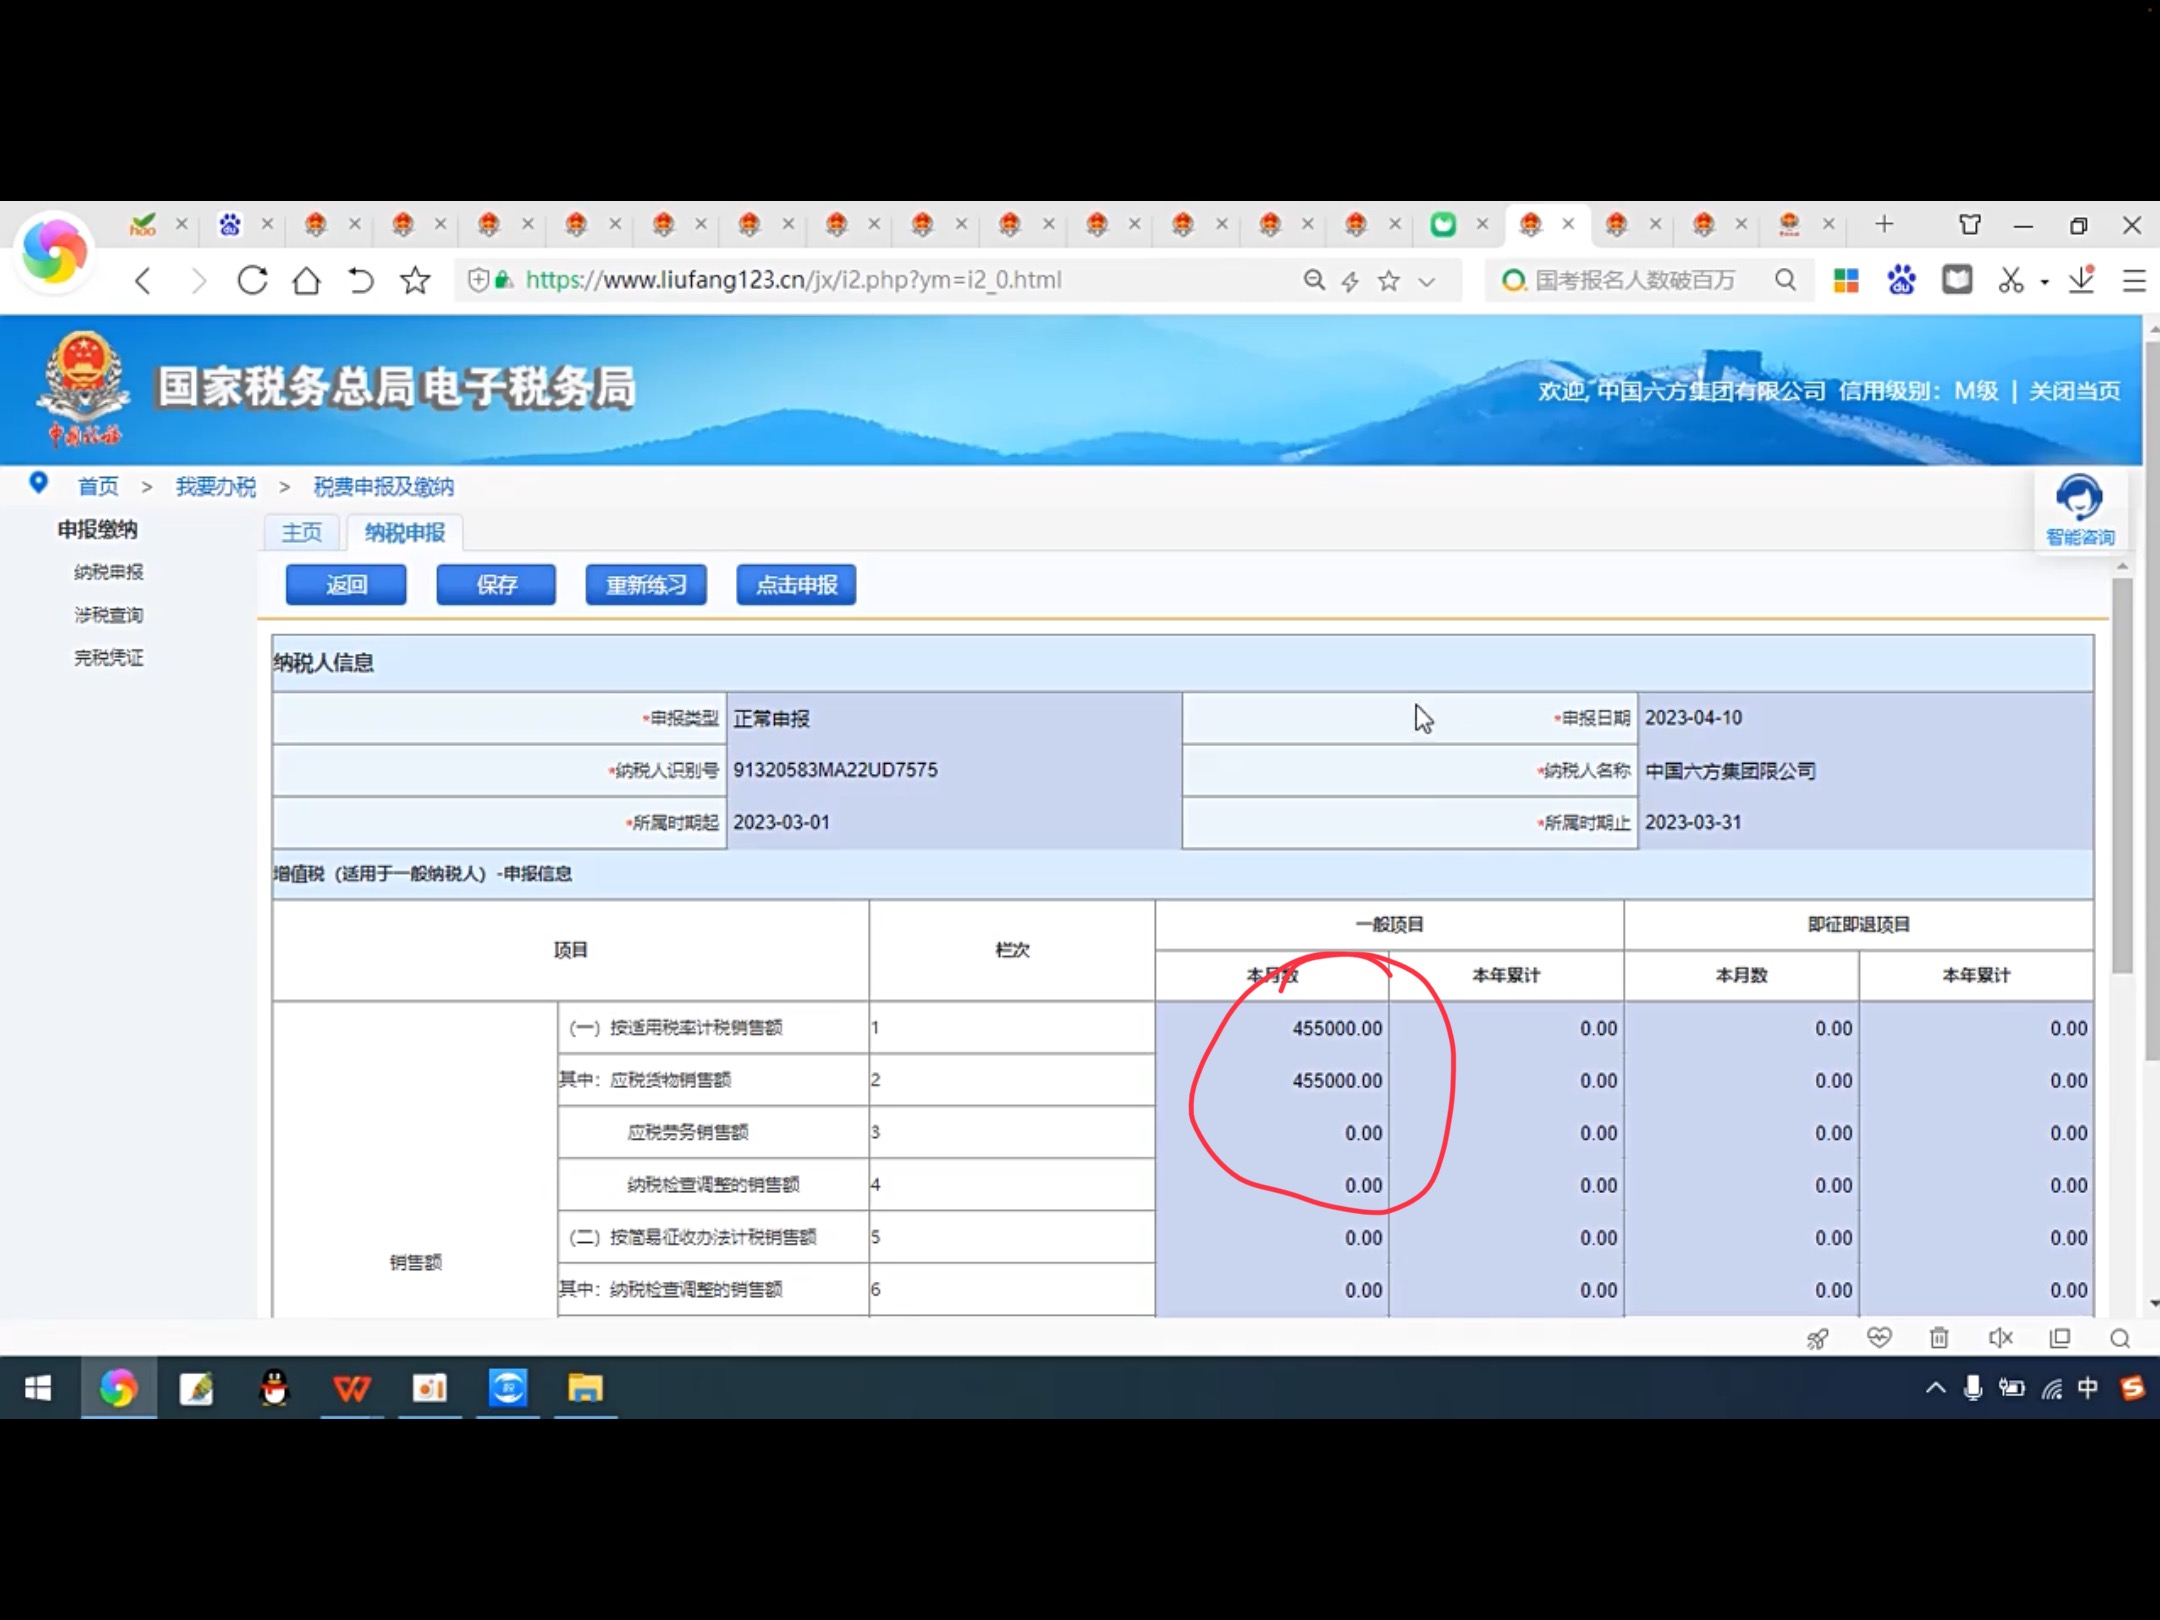Click the 保存 button
The image size is (2160, 1620).
pos(496,585)
